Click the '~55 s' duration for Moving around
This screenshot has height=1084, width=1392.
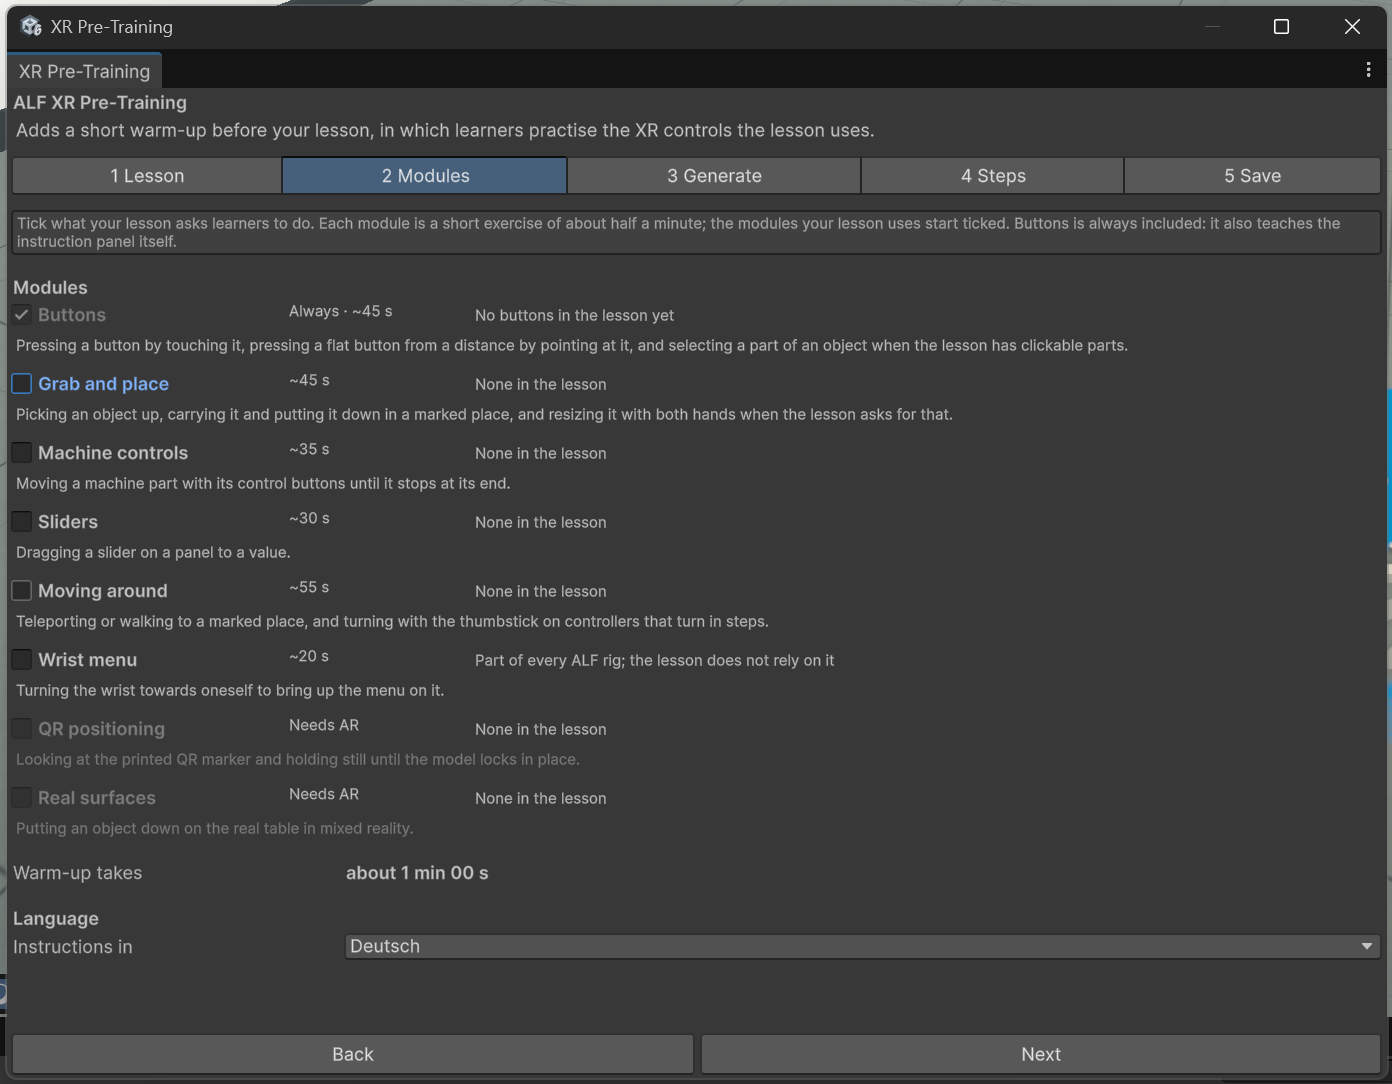[x=309, y=587]
